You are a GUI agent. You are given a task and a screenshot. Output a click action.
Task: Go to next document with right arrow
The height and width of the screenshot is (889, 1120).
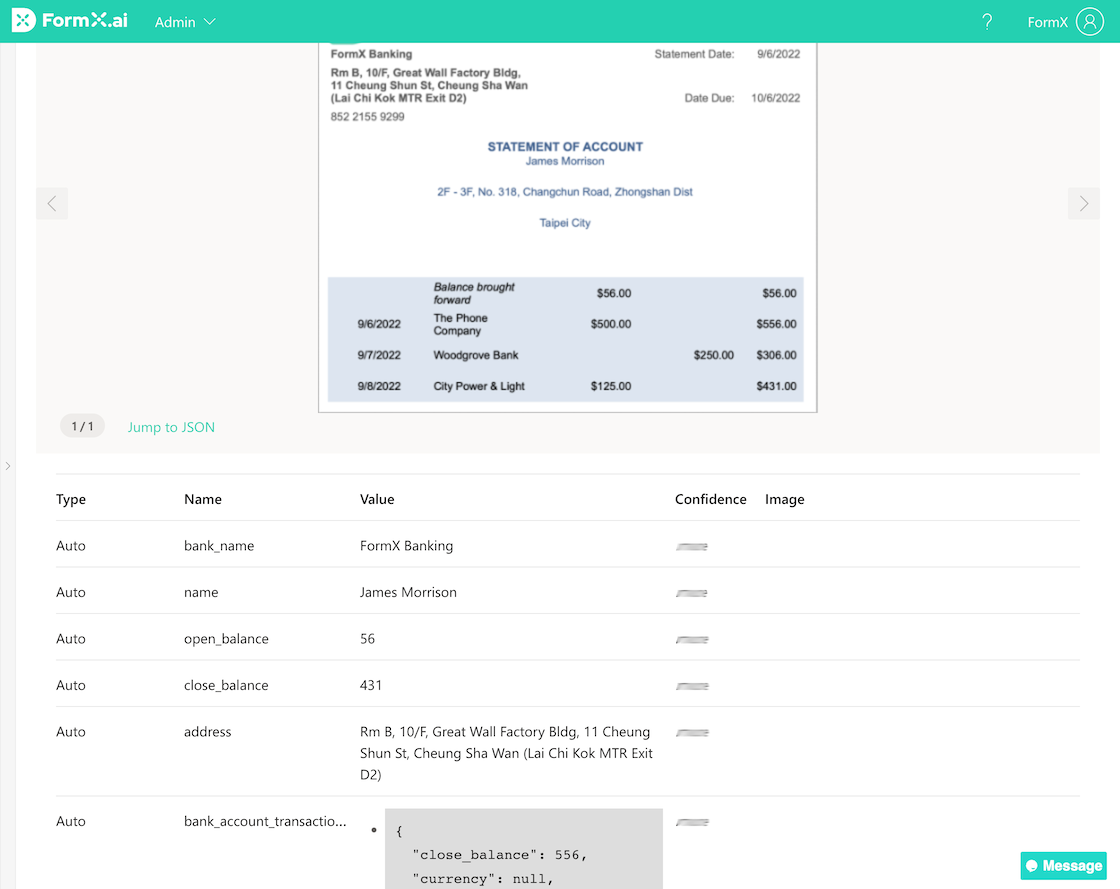1084,204
